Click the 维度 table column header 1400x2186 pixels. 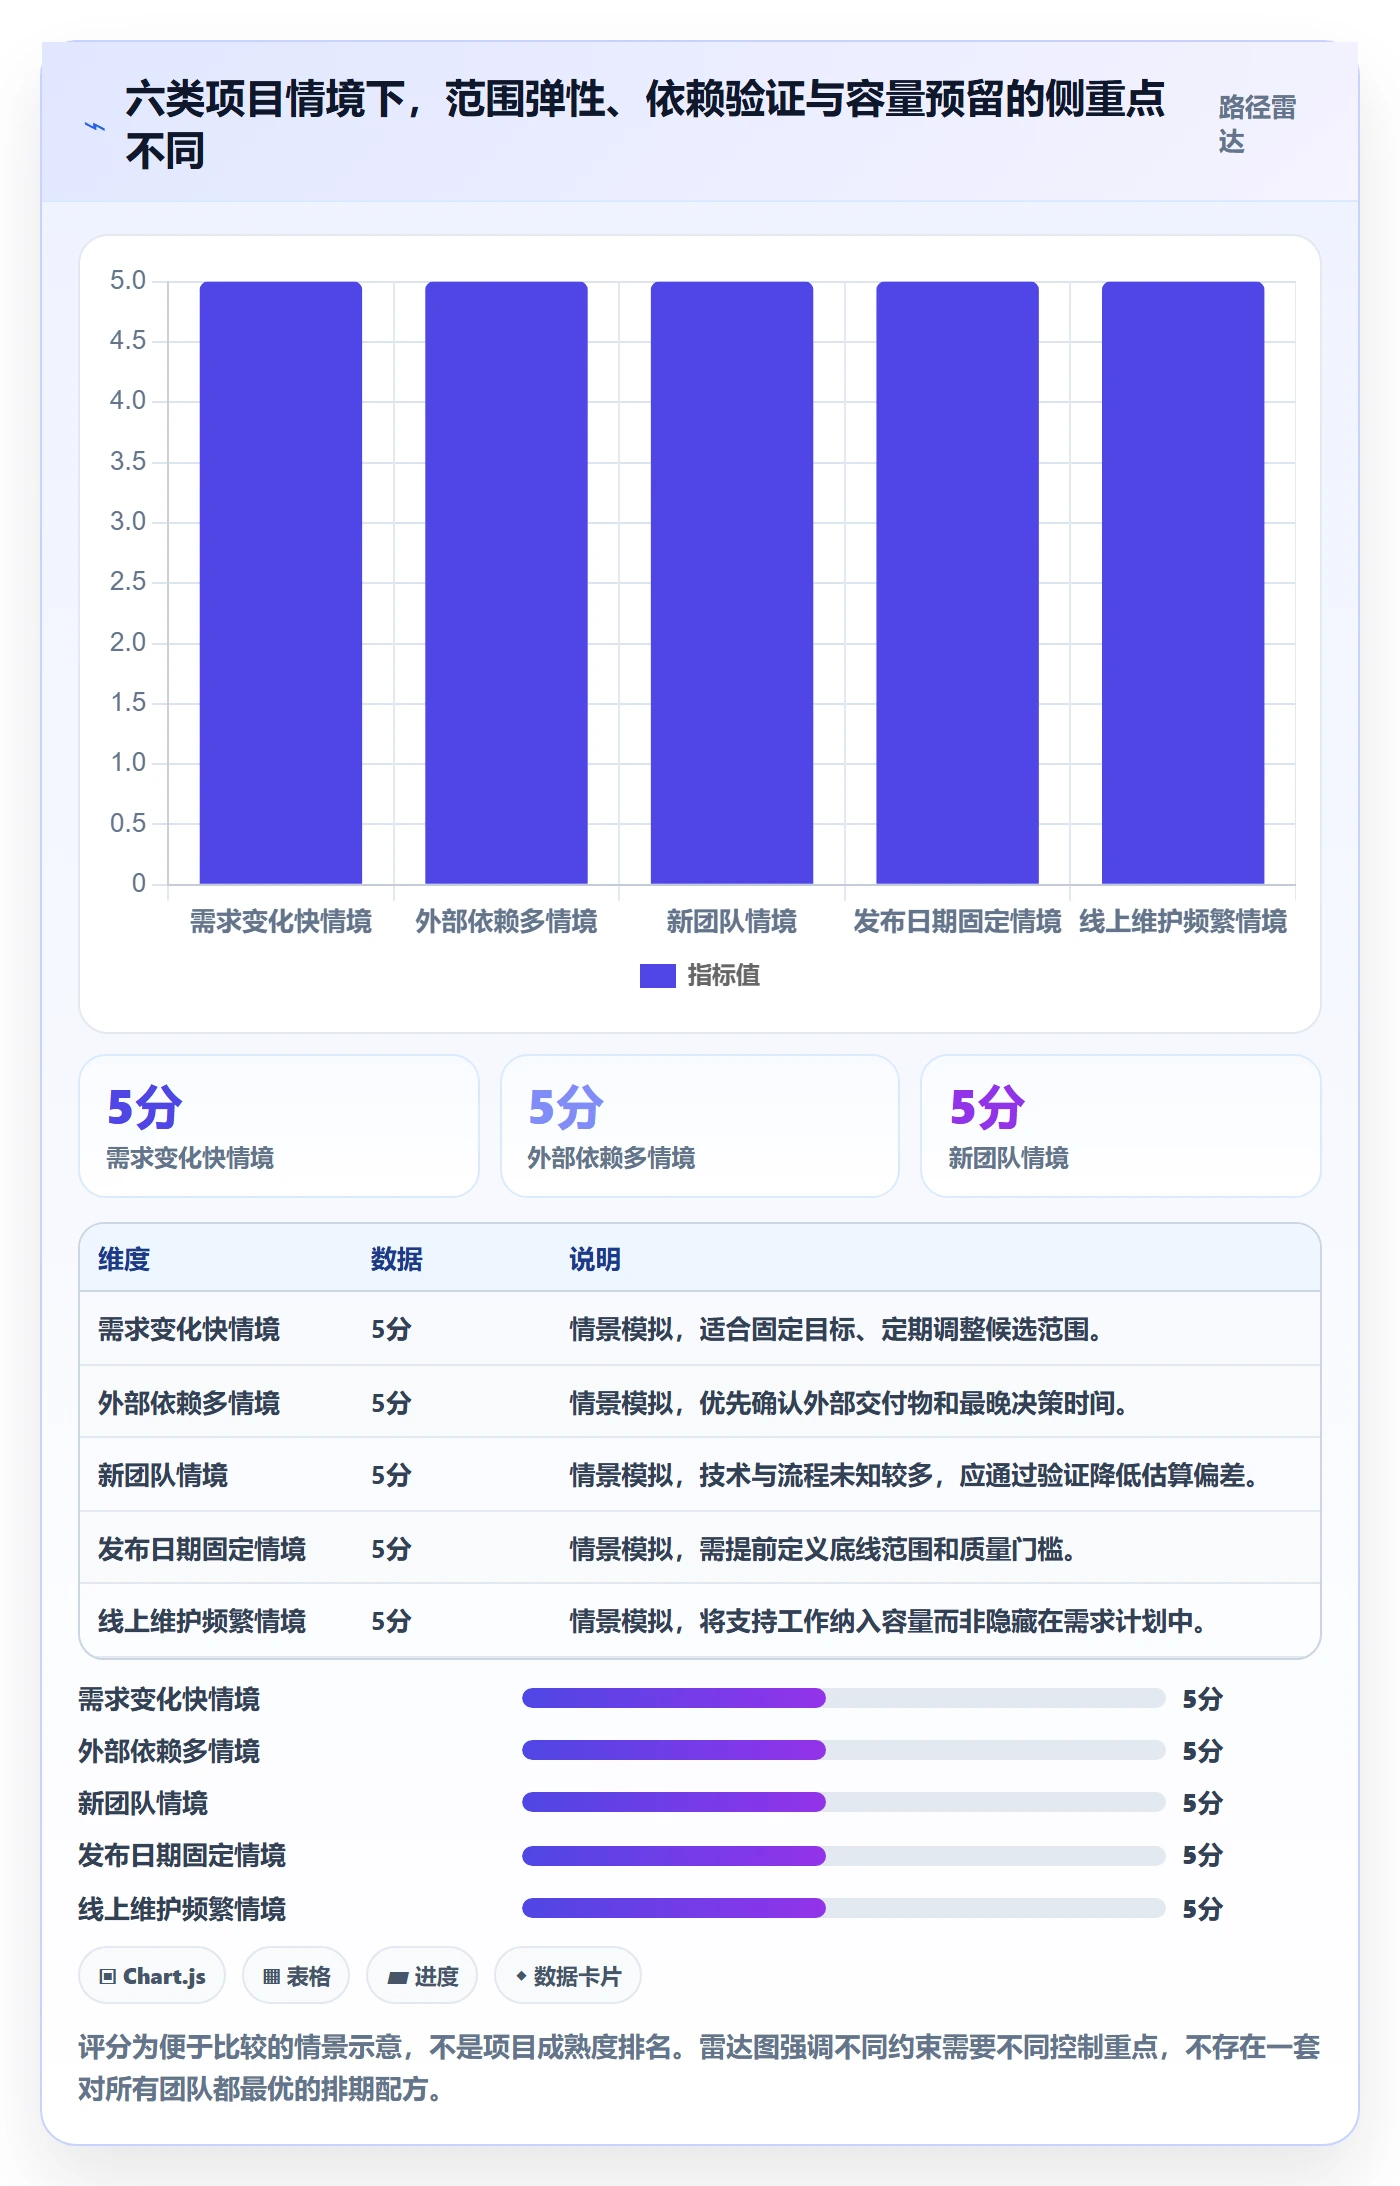click(x=124, y=1259)
